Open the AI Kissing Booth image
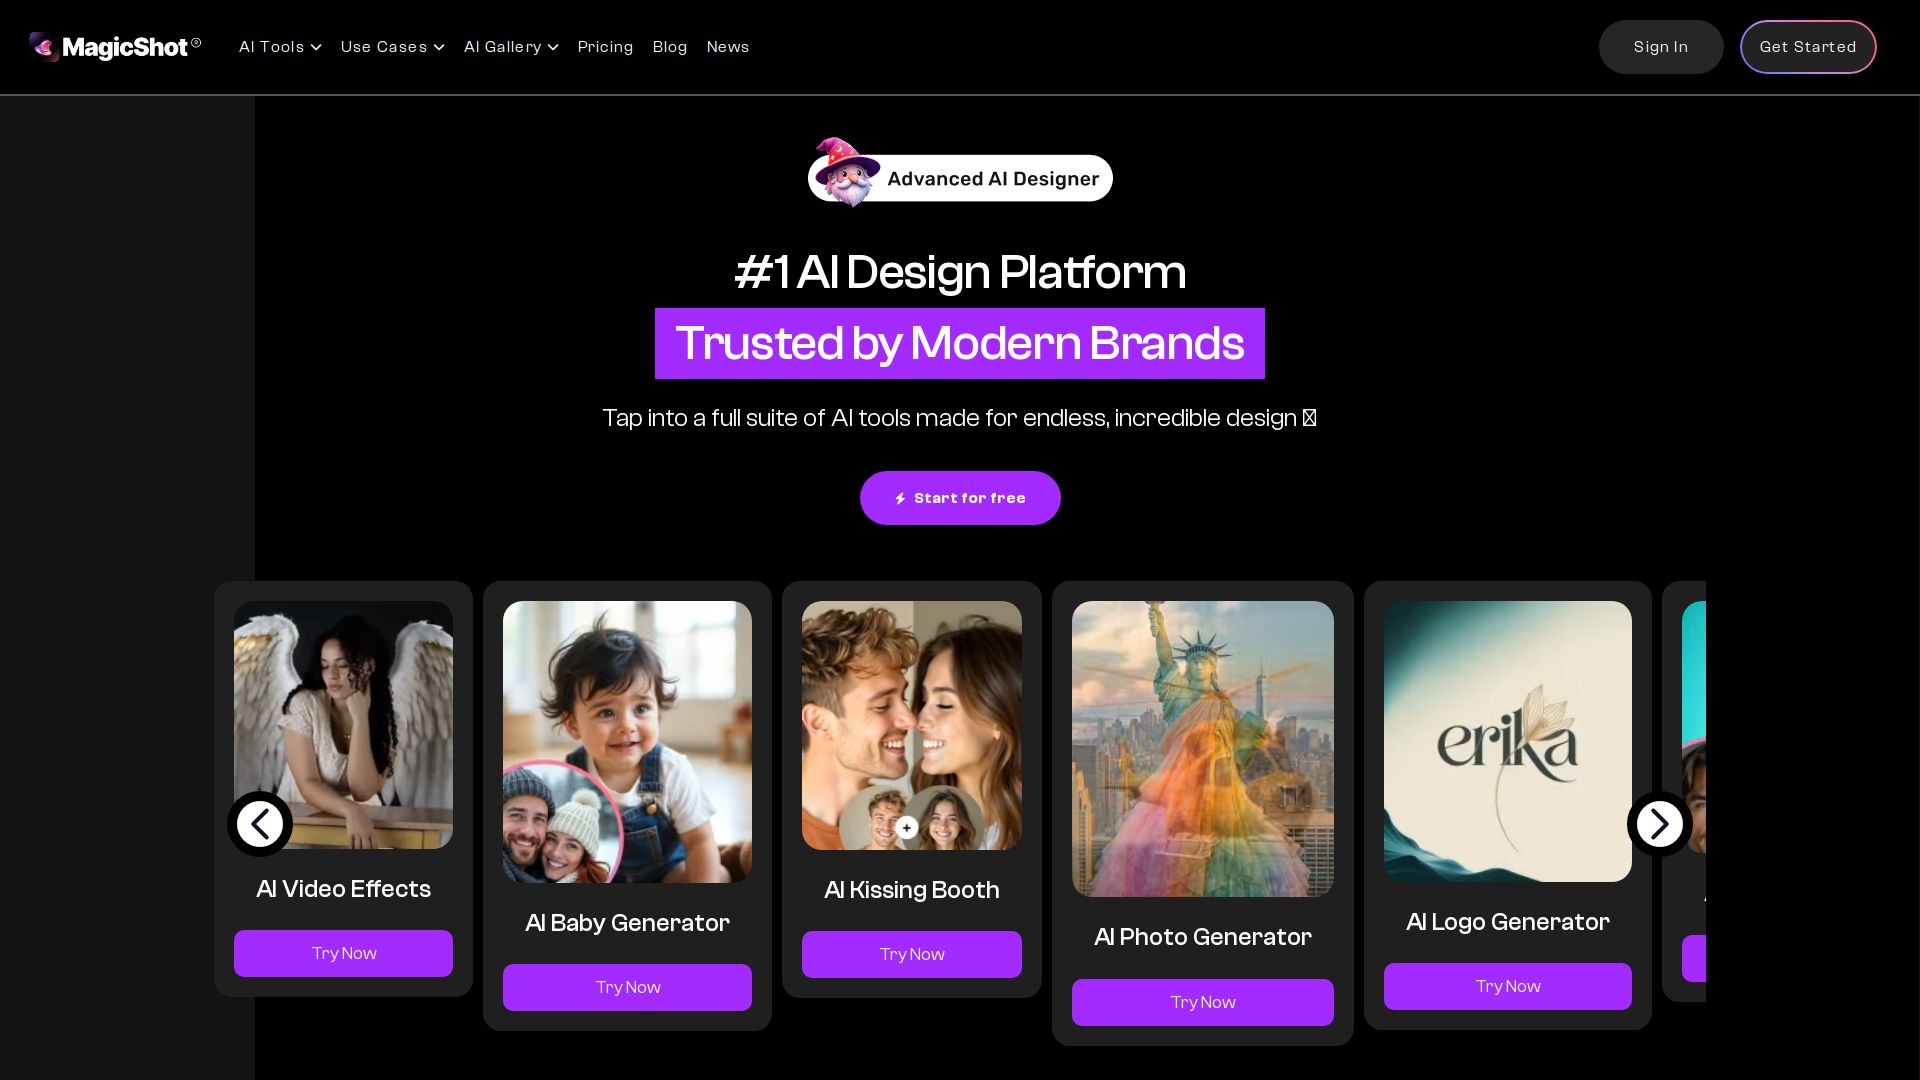 point(912,725)
